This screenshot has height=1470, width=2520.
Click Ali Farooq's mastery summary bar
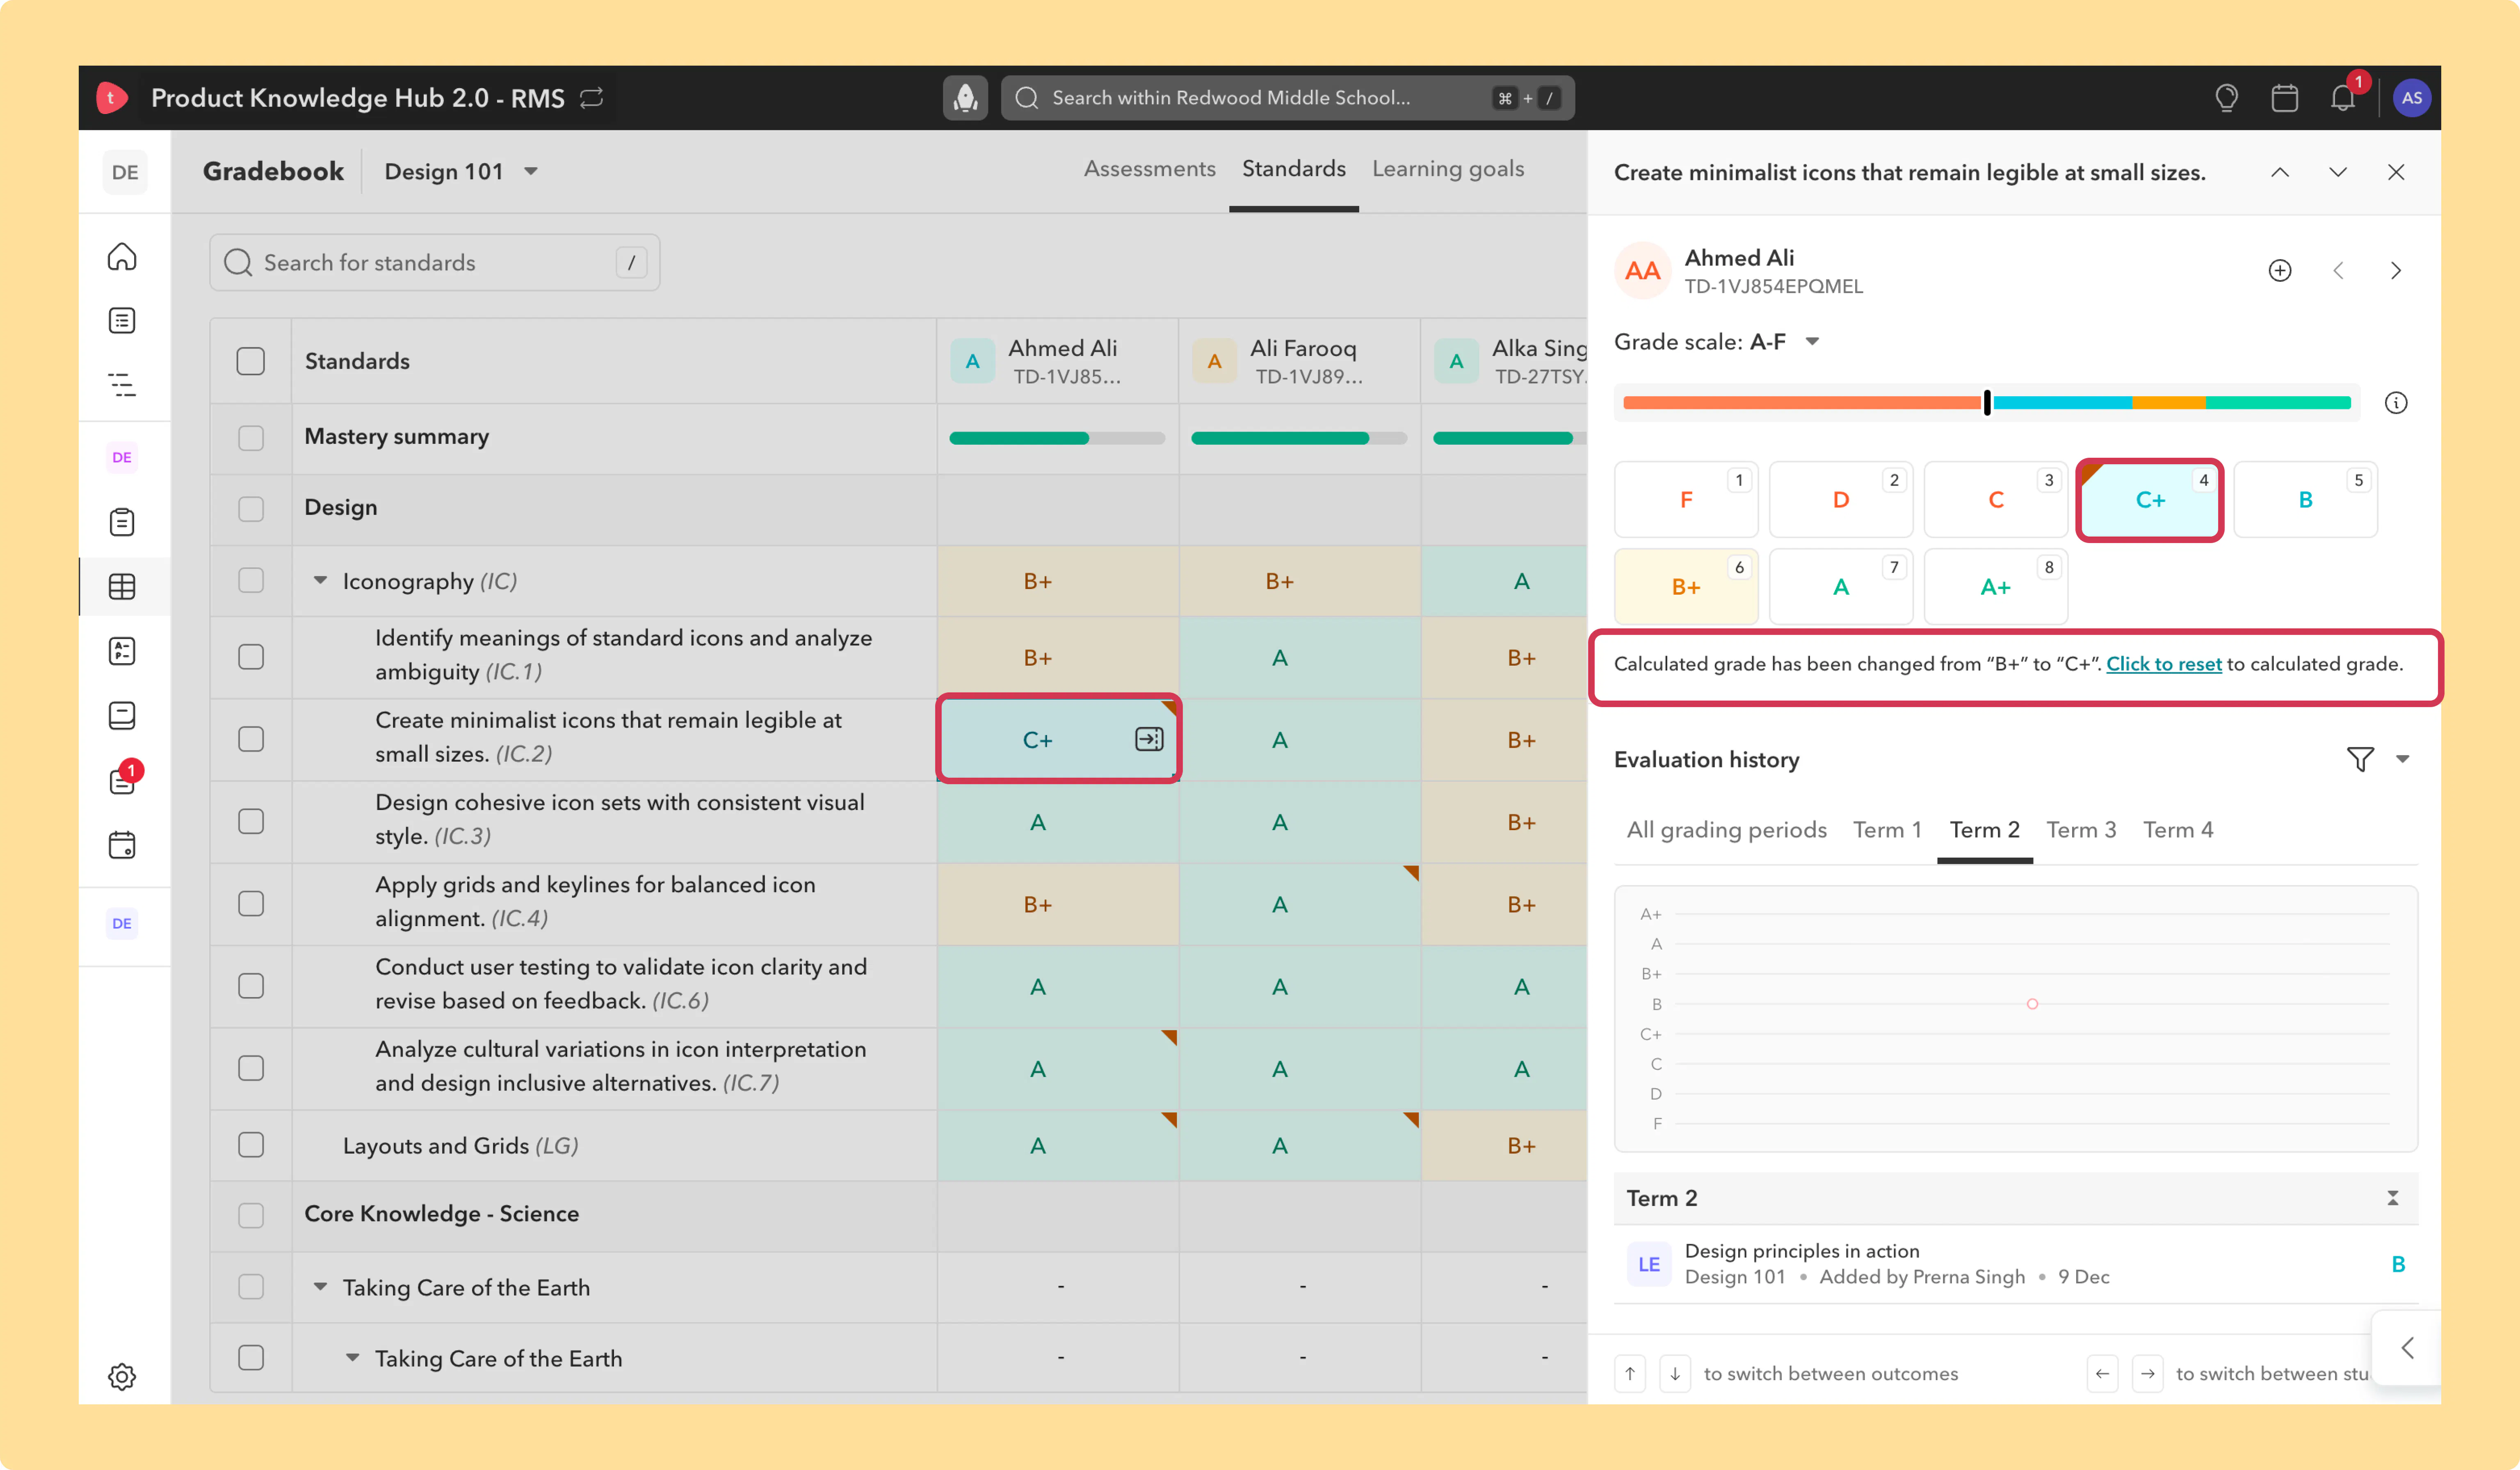tap(1299, 438)
